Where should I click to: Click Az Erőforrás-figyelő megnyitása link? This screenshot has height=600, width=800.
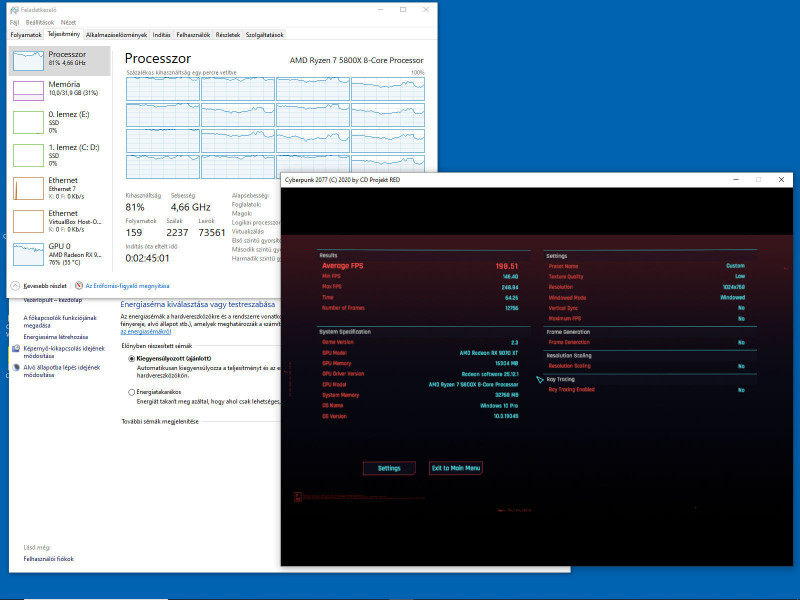tap(128, 286)
